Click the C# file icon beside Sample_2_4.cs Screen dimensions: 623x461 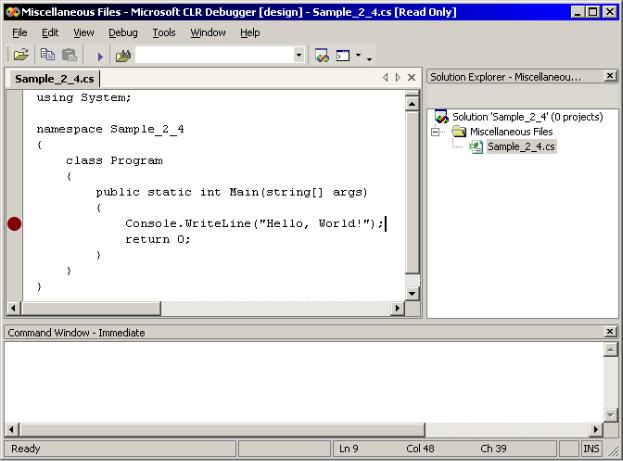point(476,147)
